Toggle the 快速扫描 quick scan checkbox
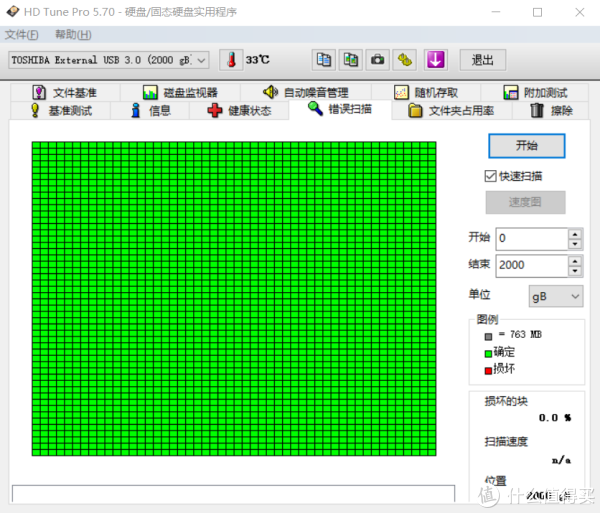 pos(490,176)
